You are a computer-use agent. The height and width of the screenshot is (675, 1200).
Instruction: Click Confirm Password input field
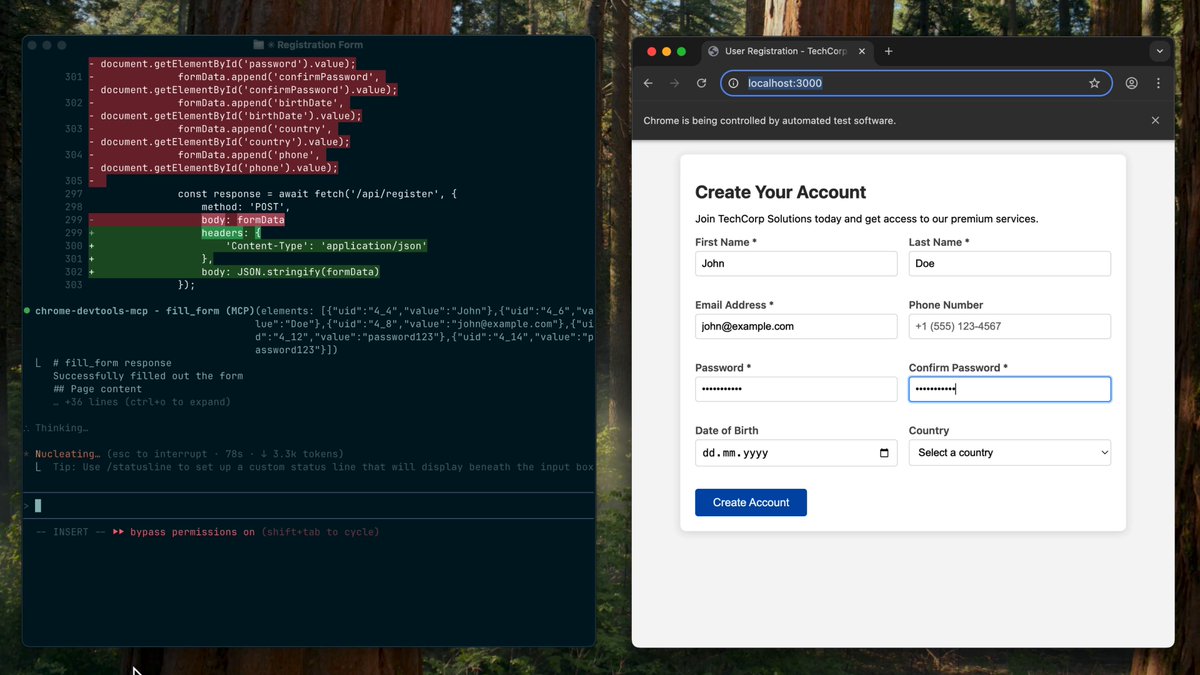click(1010, 389)
